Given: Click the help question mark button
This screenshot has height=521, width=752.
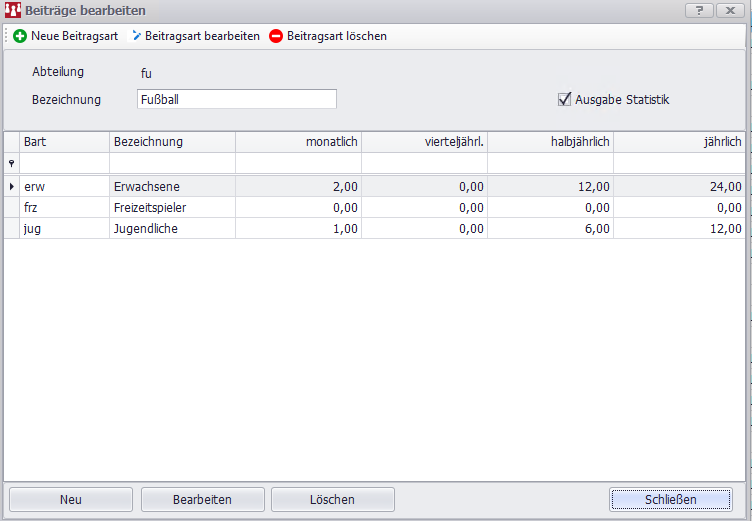Looking at the screenshot, I should coord(698,10).
